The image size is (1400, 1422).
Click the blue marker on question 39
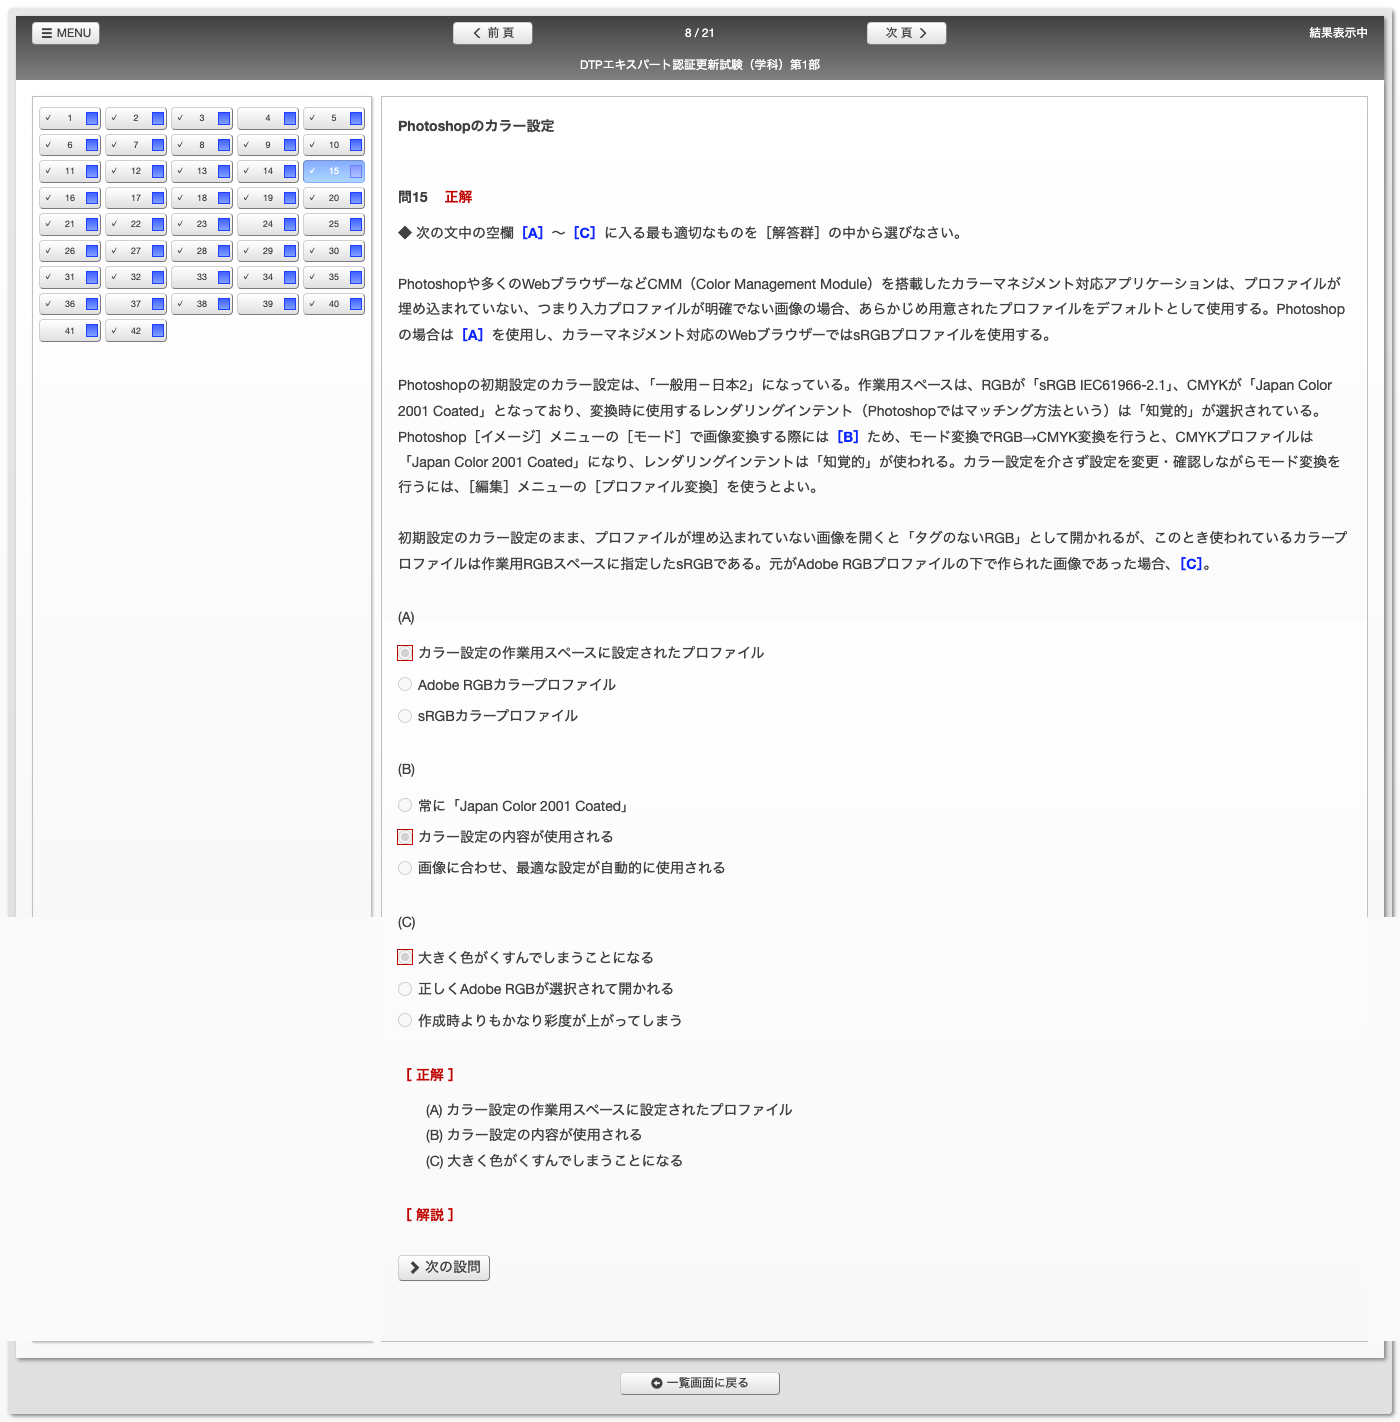(290, 304)
